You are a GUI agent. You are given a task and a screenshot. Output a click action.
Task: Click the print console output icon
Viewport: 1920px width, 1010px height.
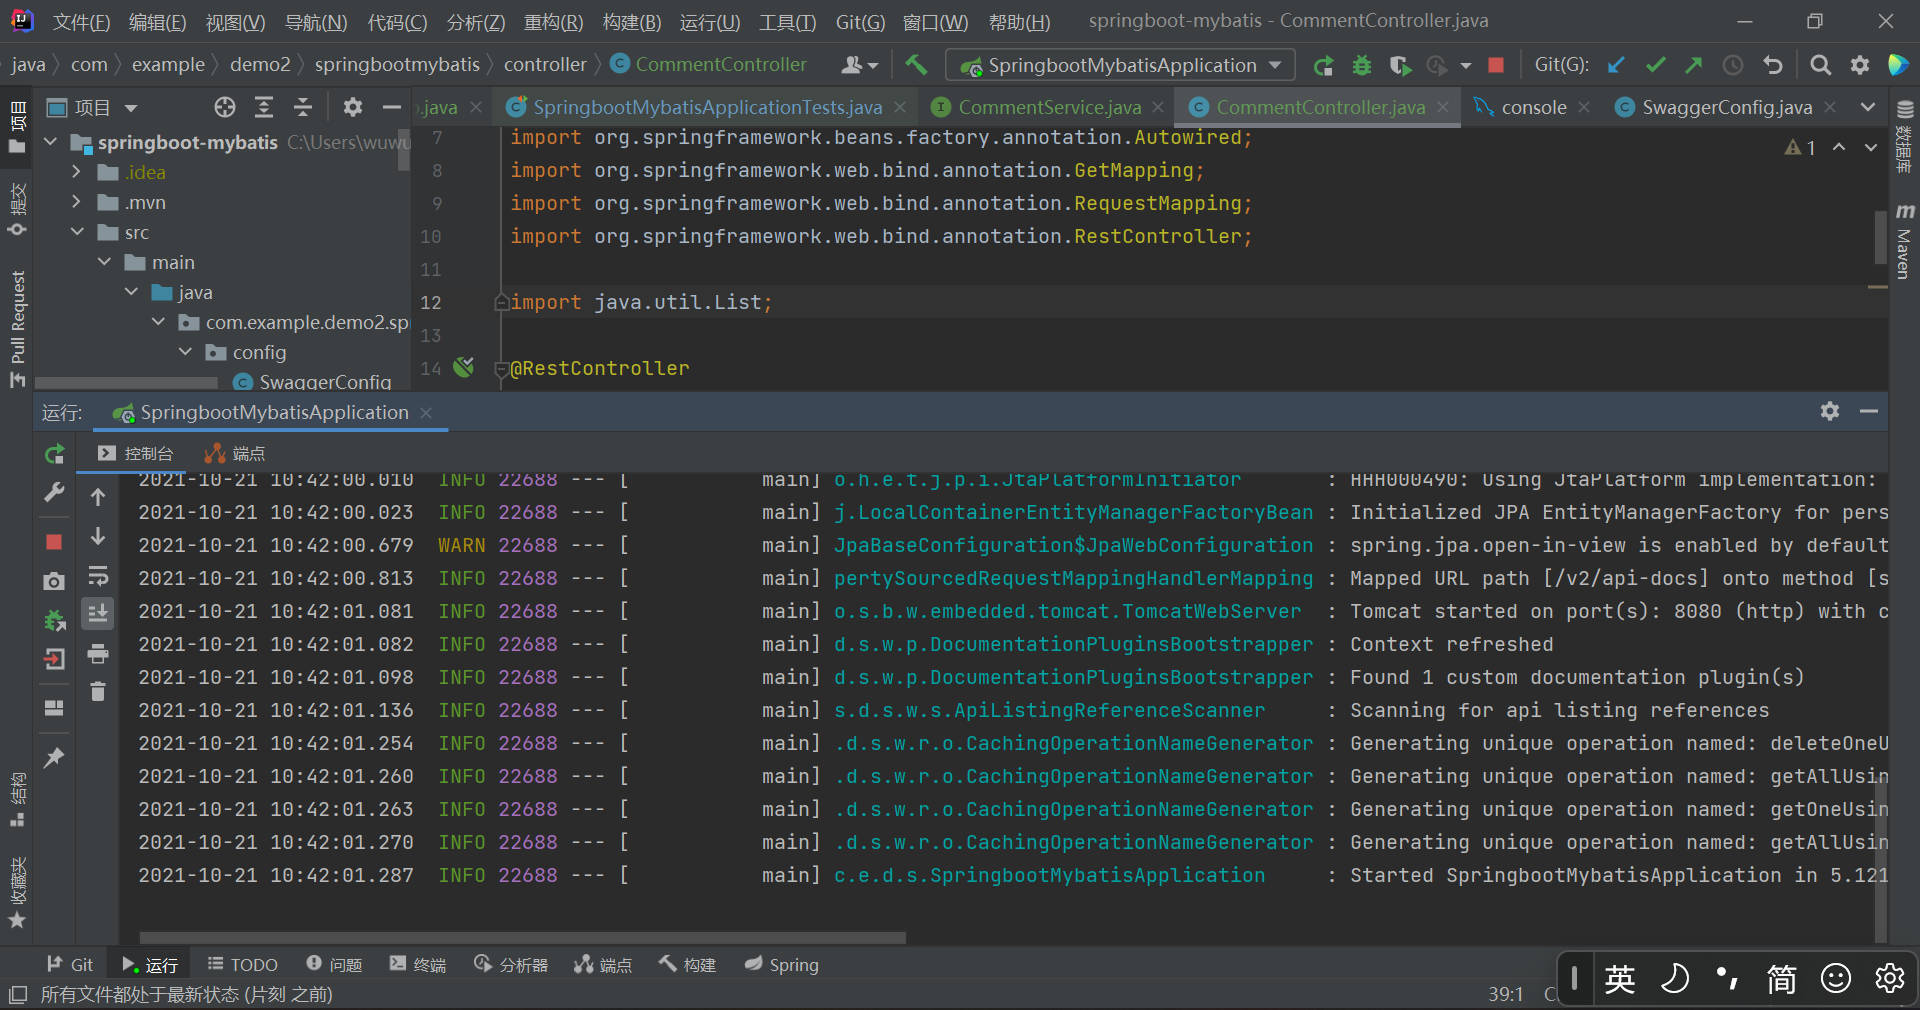pos(98,654)
